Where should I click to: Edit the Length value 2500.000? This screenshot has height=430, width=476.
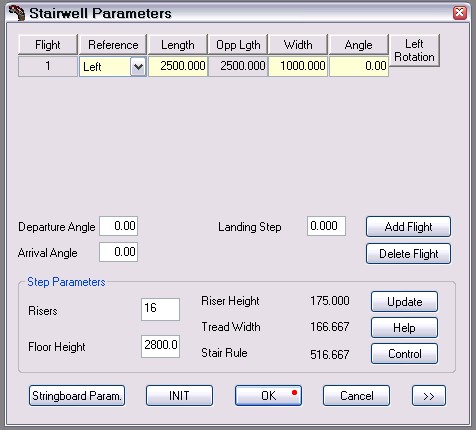[x=178, y=66]
